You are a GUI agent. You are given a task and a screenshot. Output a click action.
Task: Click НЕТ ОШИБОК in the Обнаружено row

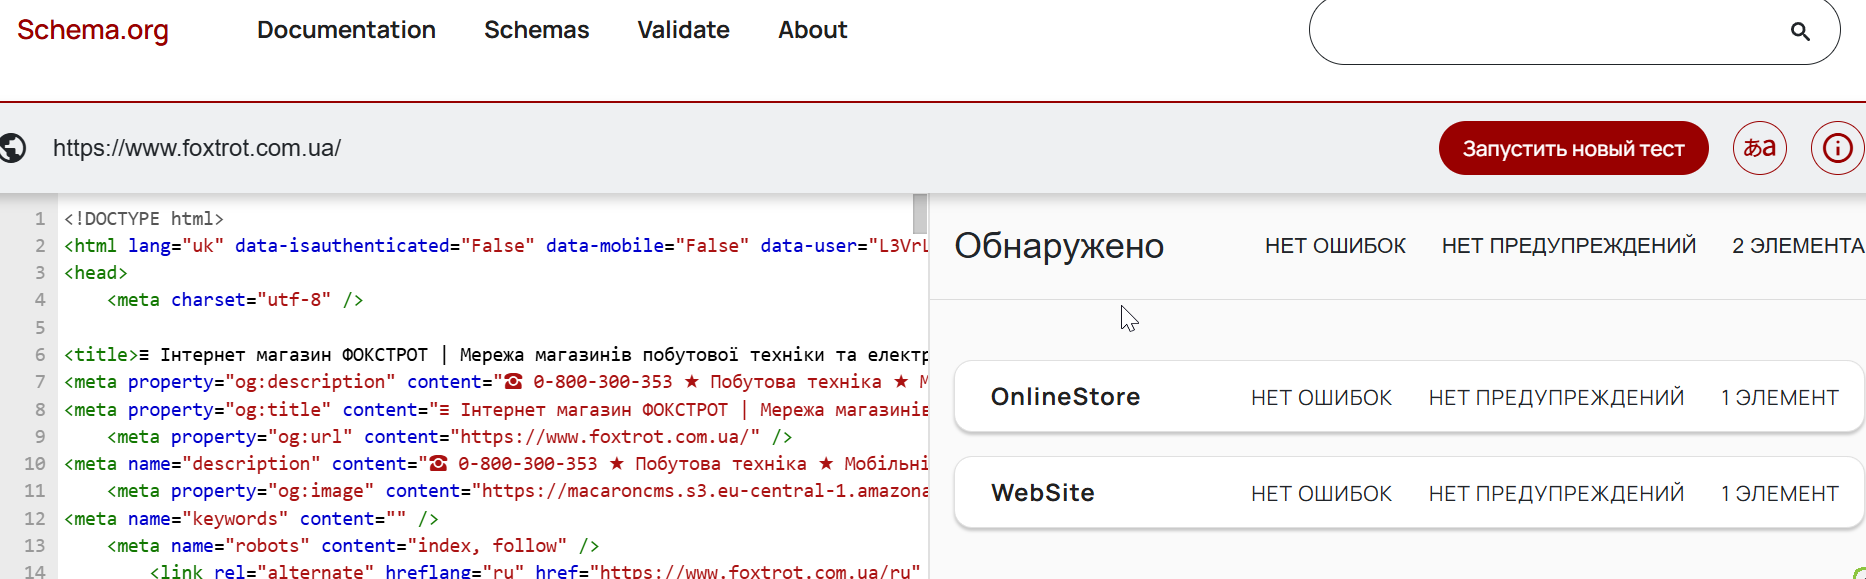1335,246
